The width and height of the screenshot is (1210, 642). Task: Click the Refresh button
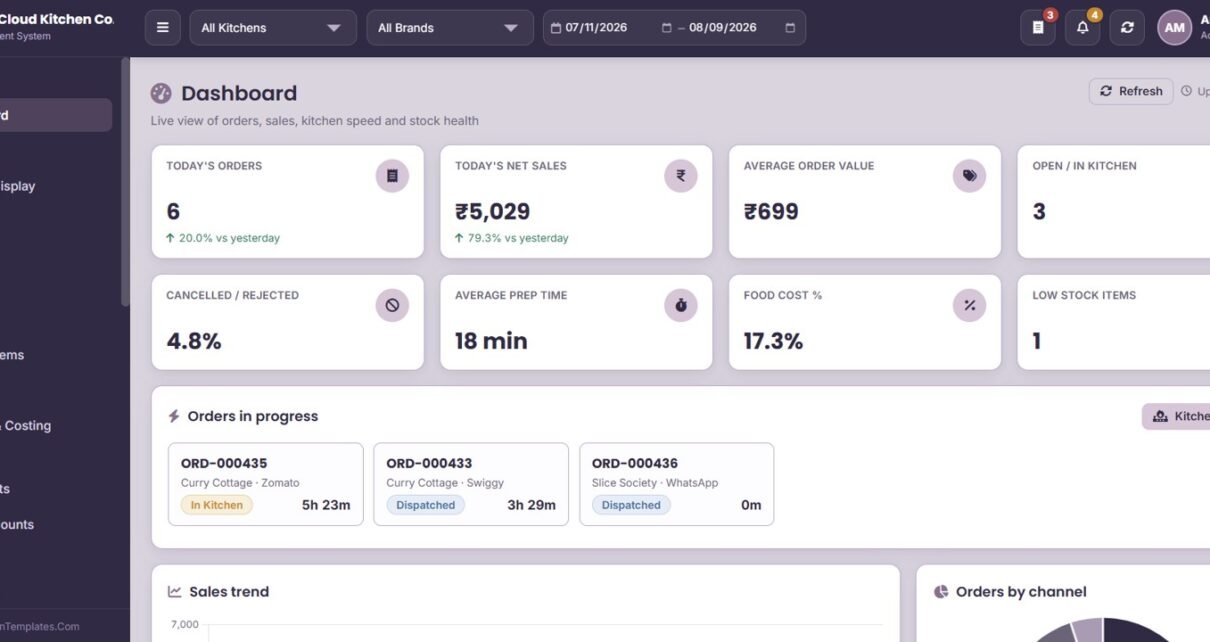pos(1131,91)
